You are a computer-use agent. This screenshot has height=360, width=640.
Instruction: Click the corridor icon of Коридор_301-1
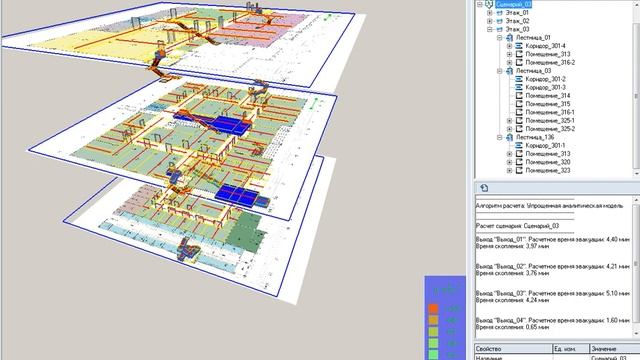pyautogui.click(x=519, y=145)
